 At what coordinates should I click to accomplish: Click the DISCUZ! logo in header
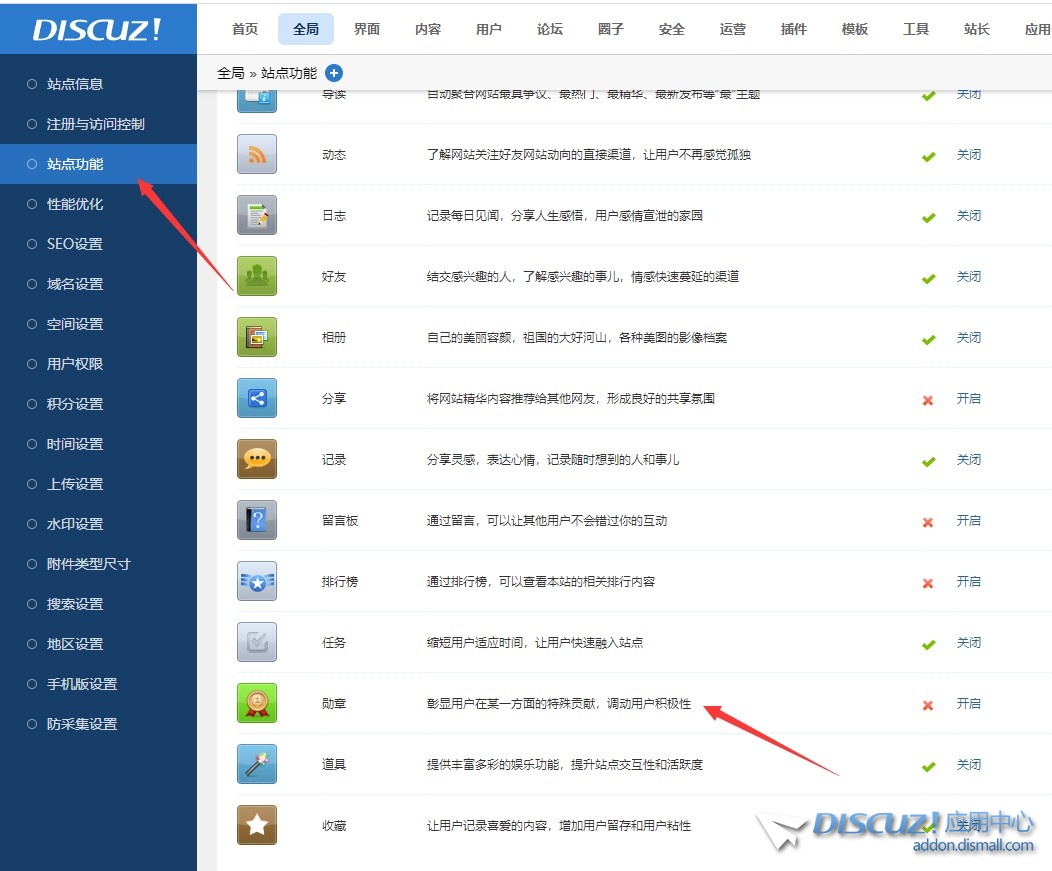97,29
